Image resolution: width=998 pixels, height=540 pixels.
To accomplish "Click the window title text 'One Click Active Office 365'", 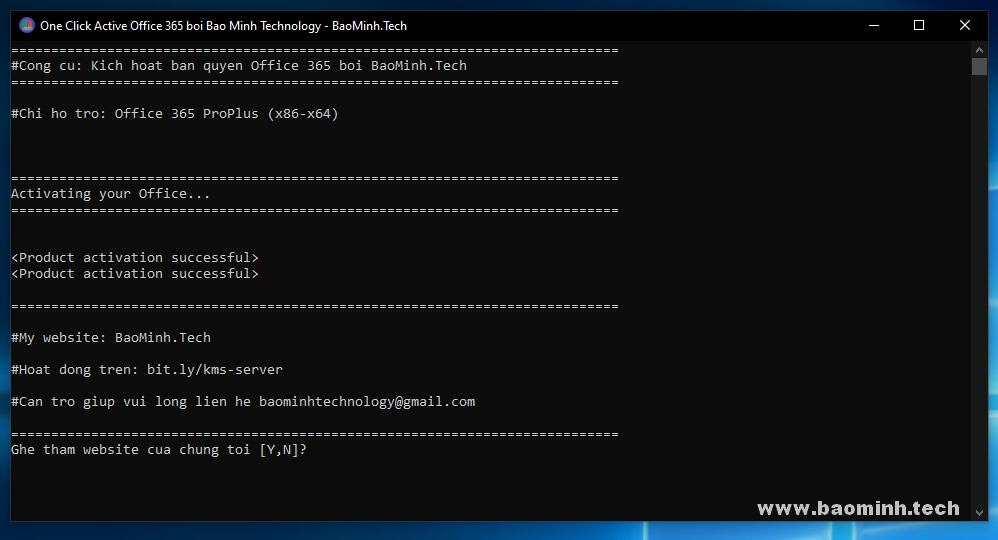I will [111, 26].
